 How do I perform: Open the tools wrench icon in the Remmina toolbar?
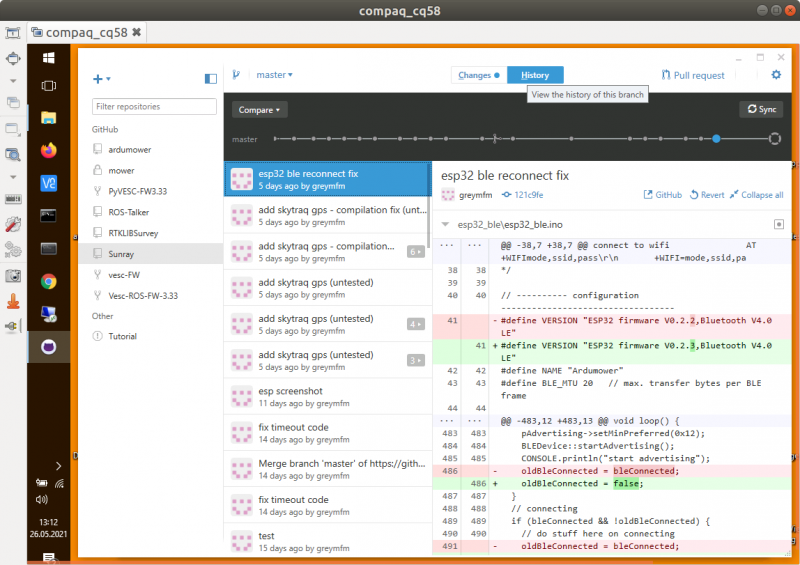[13, 224]
